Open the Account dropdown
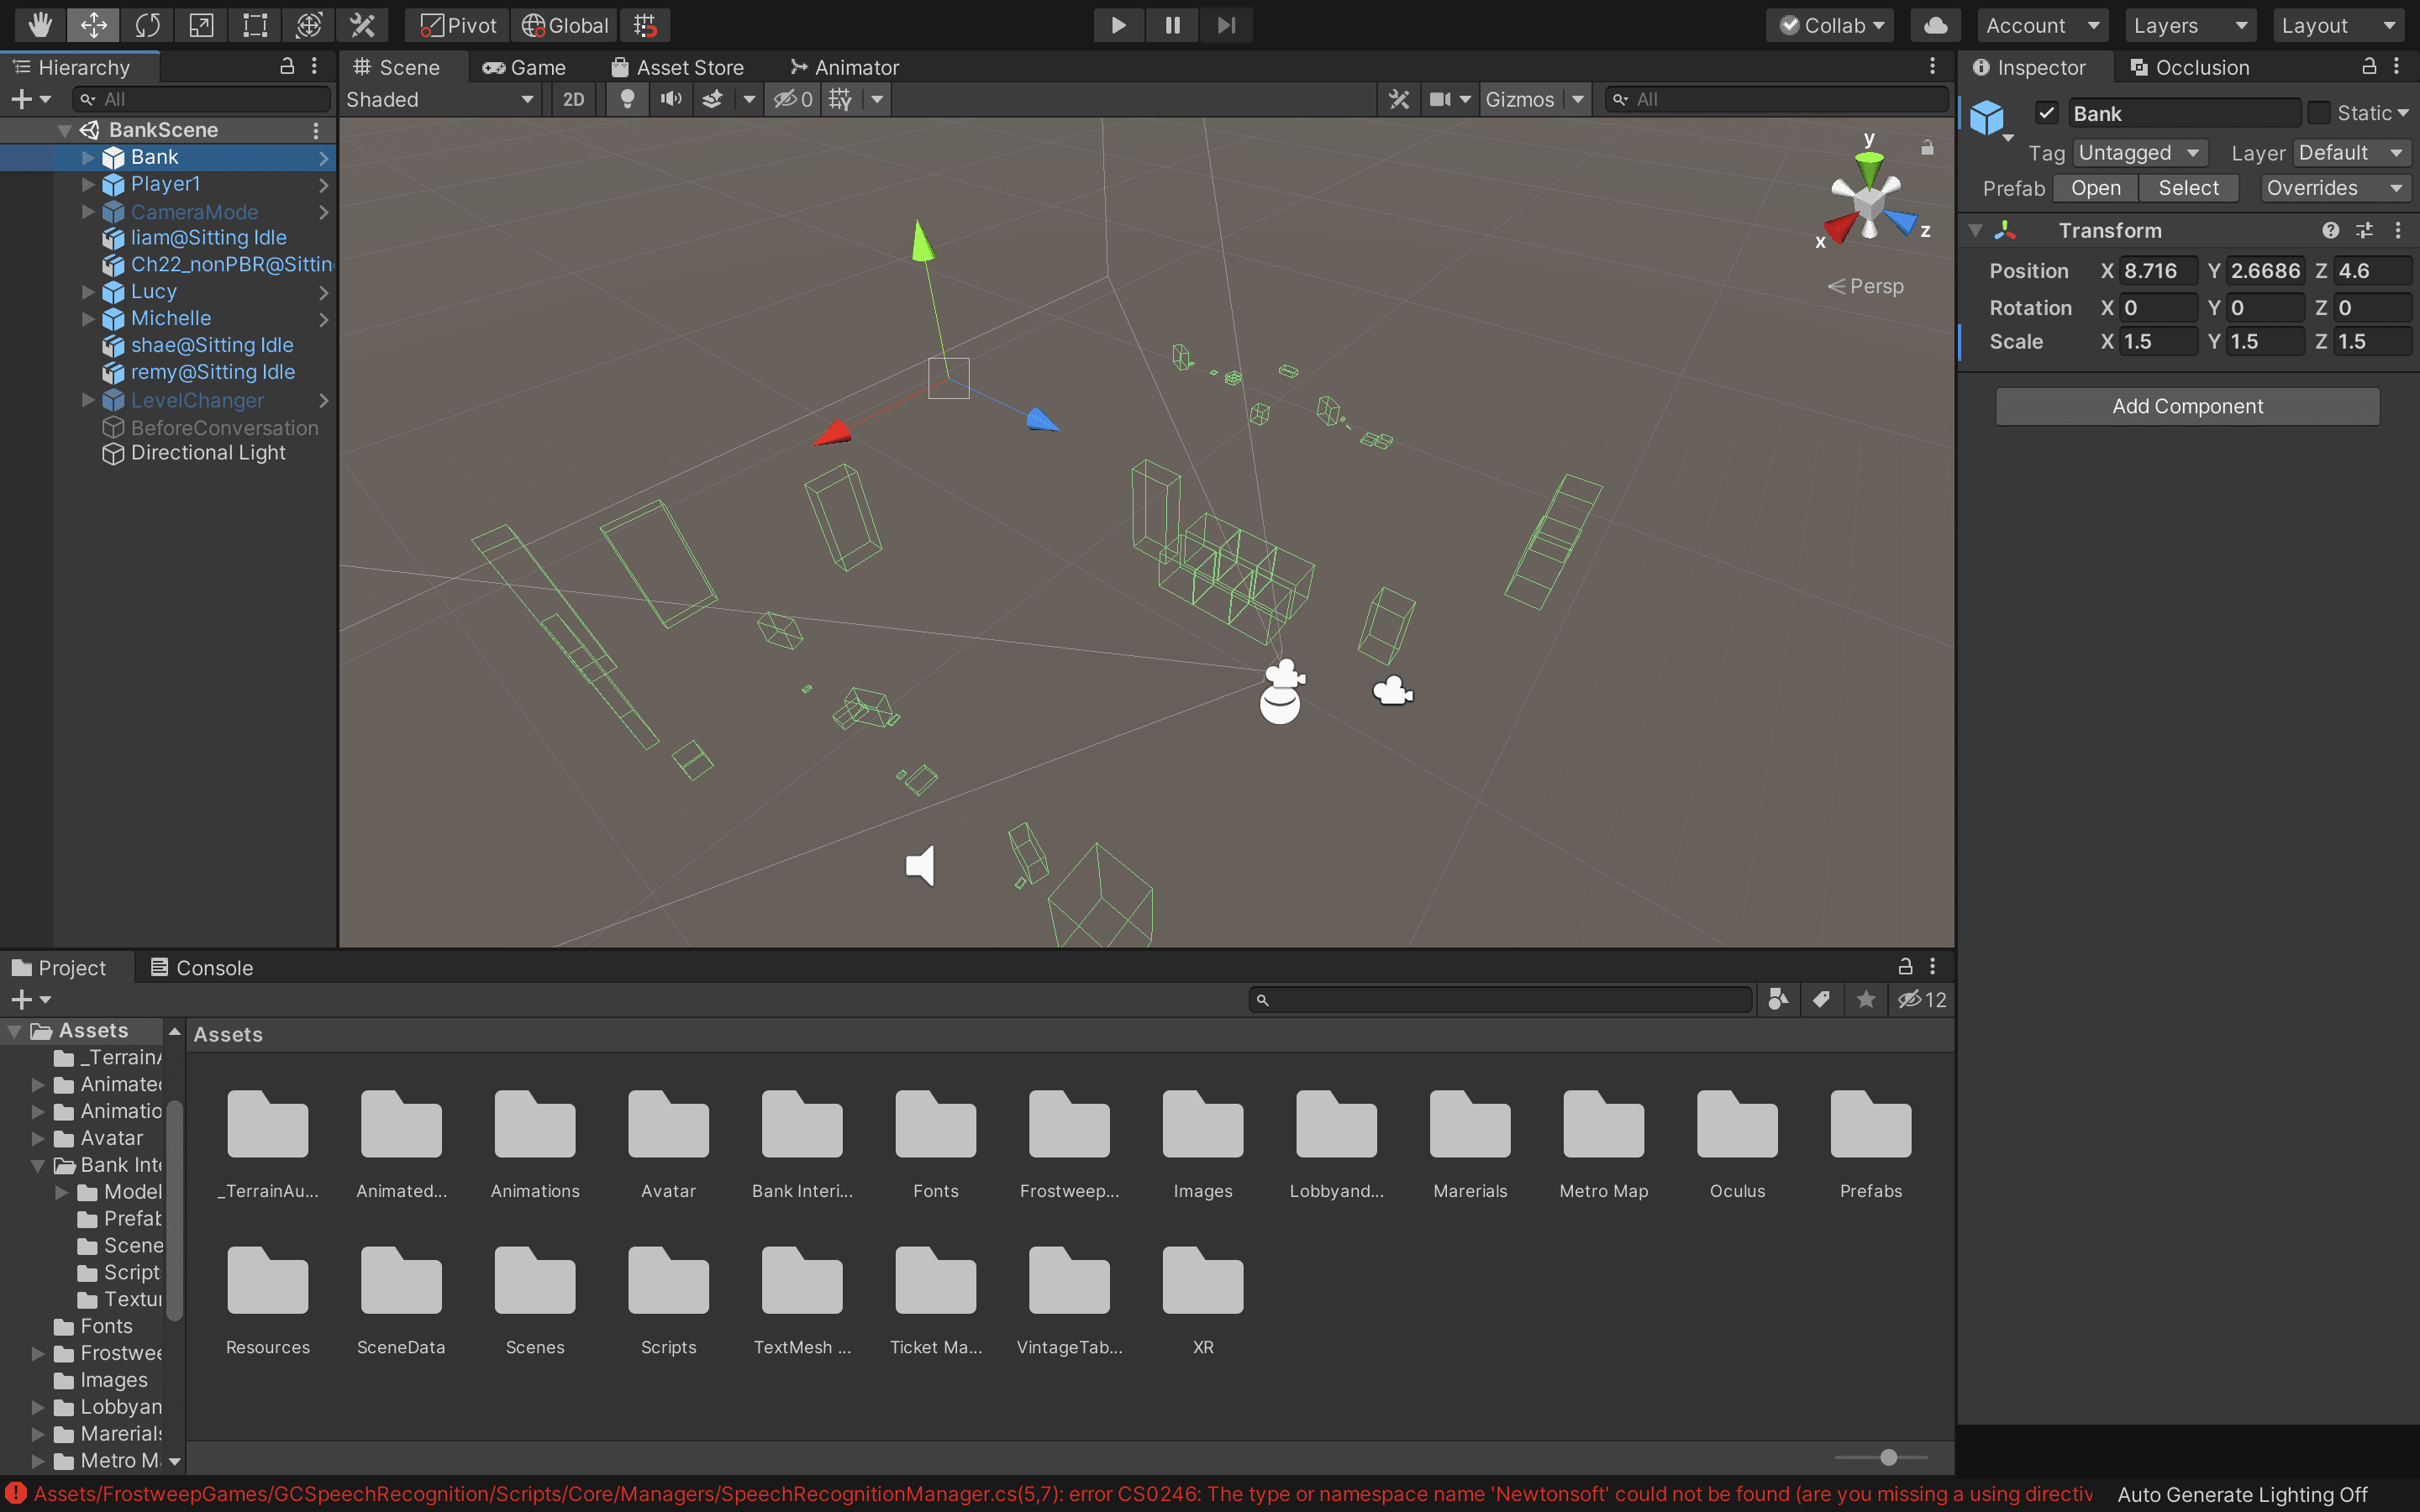 click(2042, 25)
